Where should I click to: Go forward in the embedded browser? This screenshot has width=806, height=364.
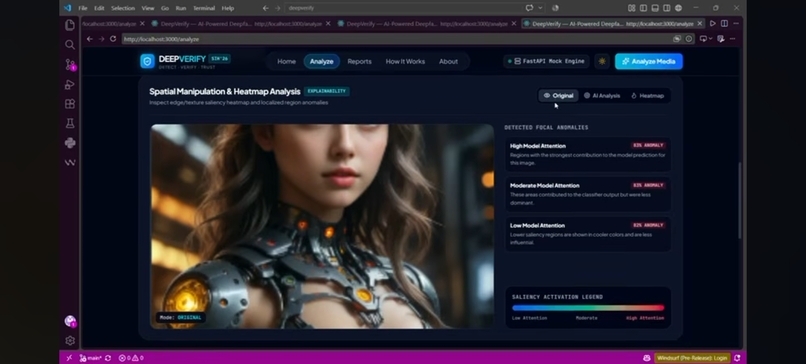click(101, 39)
